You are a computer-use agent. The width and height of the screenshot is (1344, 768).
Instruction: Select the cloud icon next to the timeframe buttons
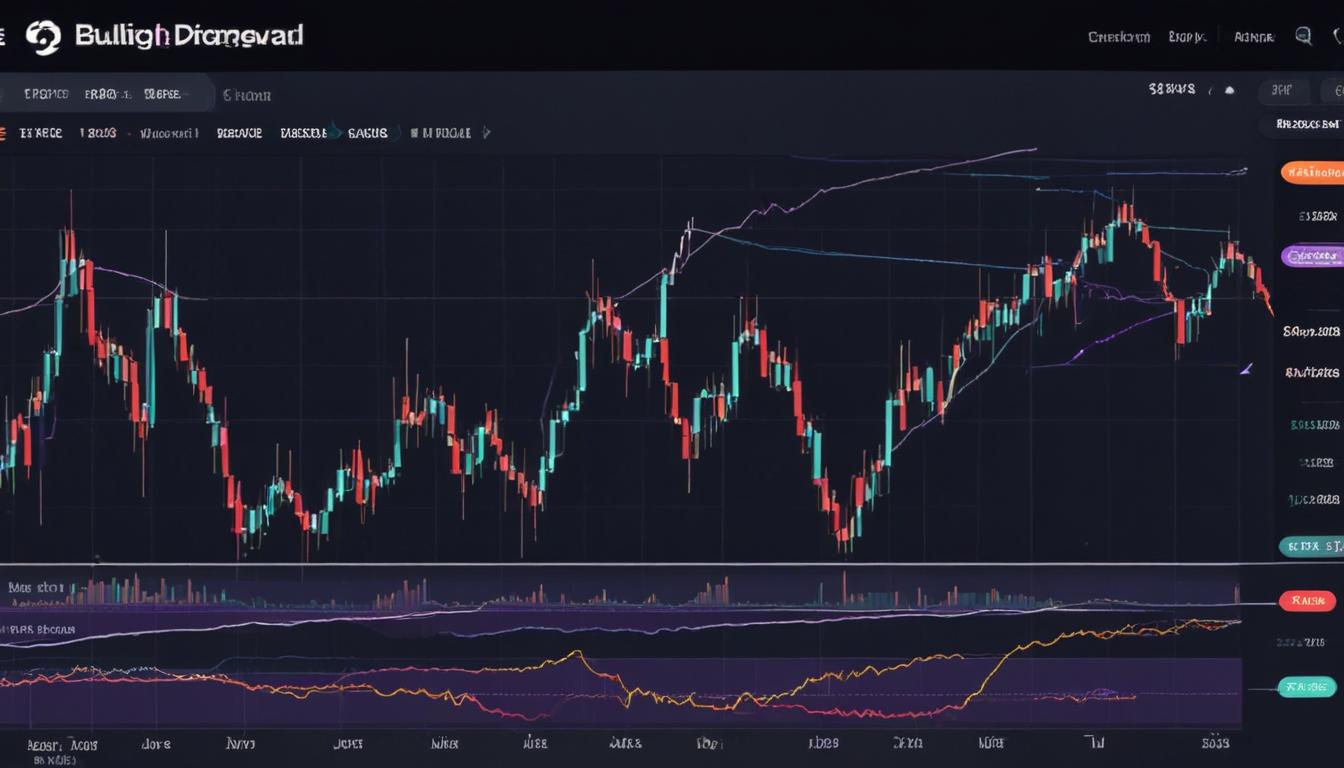tap(1228, 90)
